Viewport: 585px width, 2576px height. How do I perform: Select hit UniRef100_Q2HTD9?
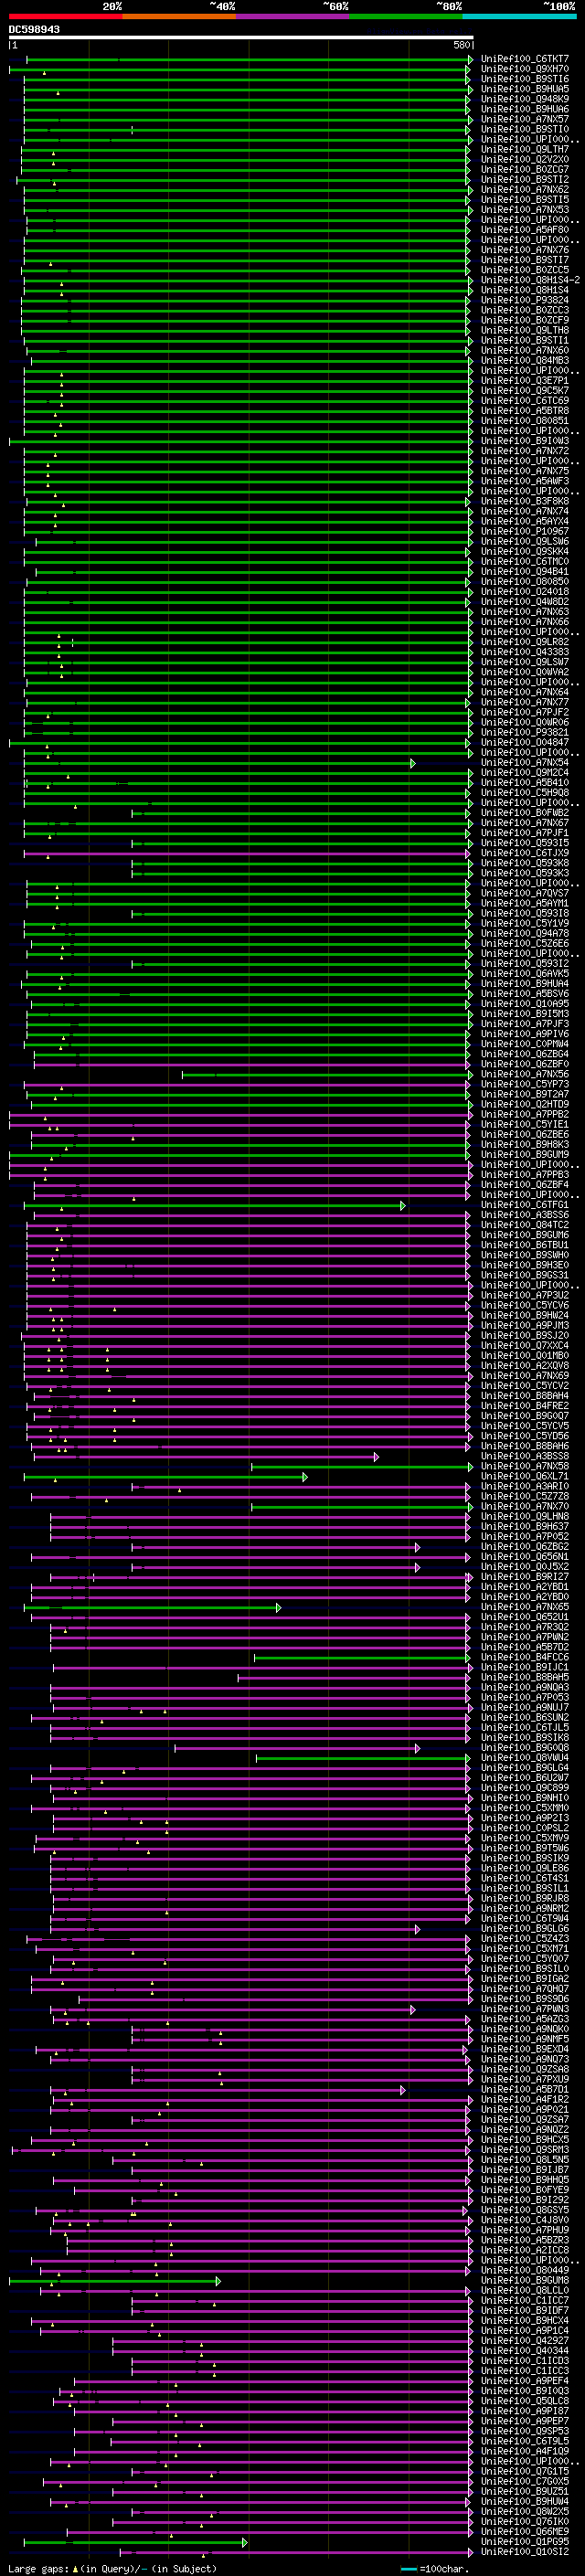coord(524,1106)
